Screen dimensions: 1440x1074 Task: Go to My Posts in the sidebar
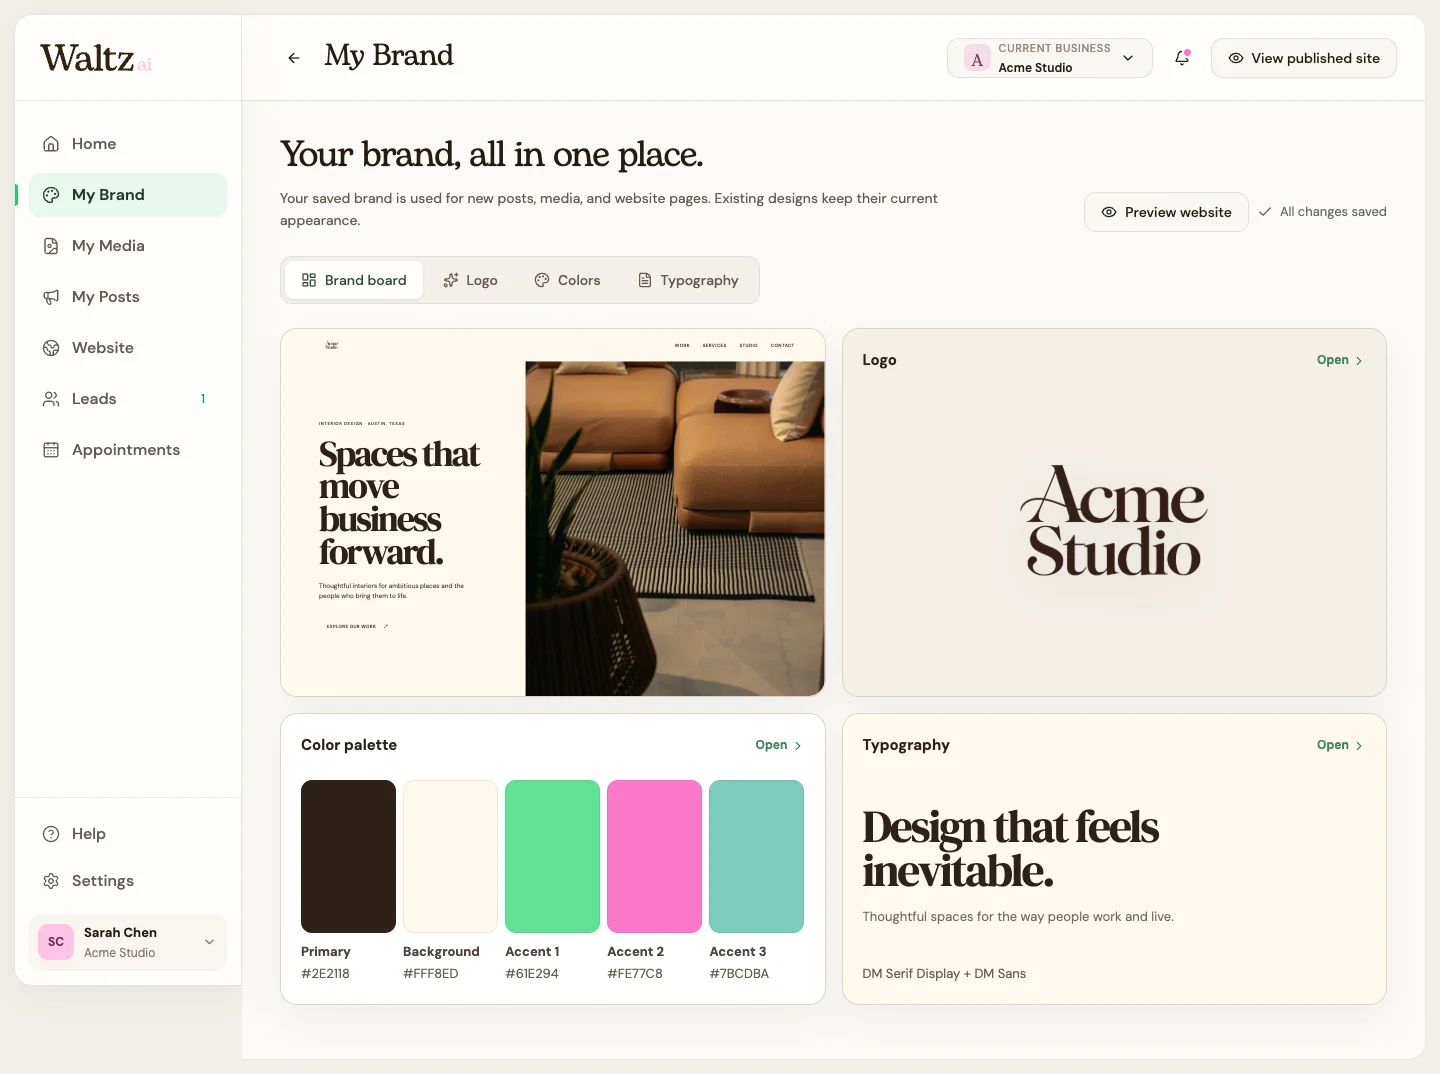click(x=128, y=297)
